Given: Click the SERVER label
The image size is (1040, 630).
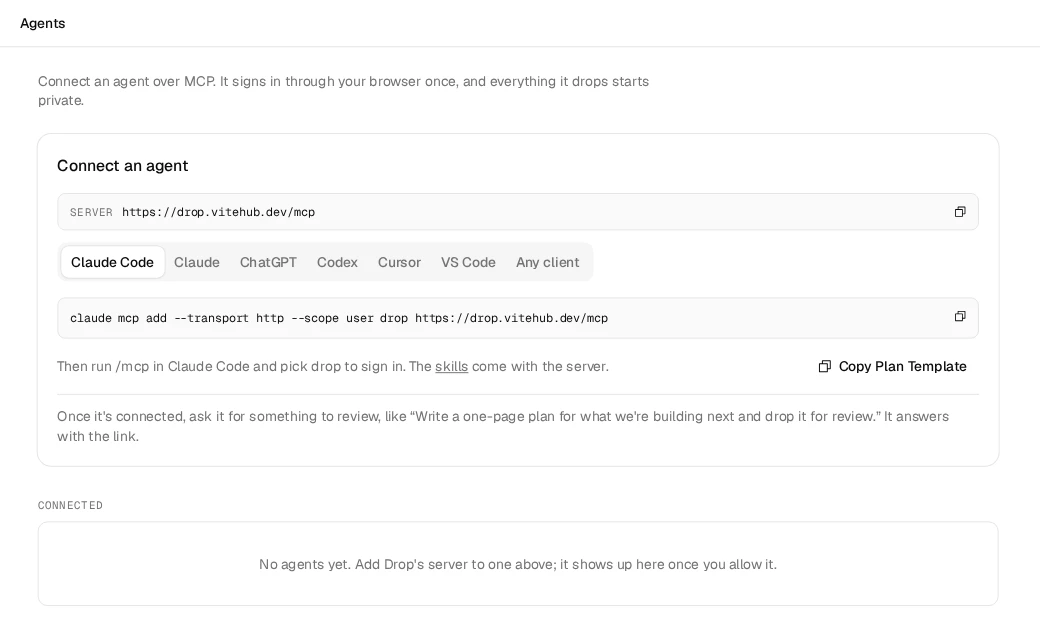Looking at the screenshot, I should [x=92, y=212].
